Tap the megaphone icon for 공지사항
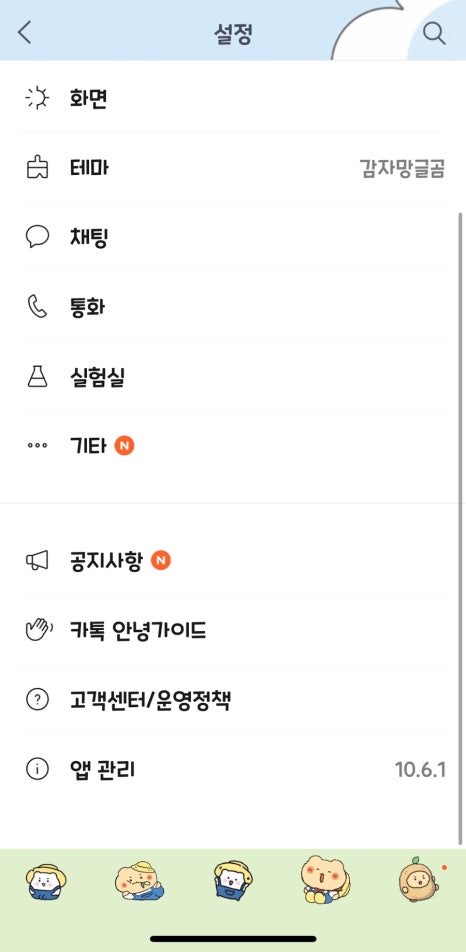Viewport: 466px width, 952px height. point(37,561)
